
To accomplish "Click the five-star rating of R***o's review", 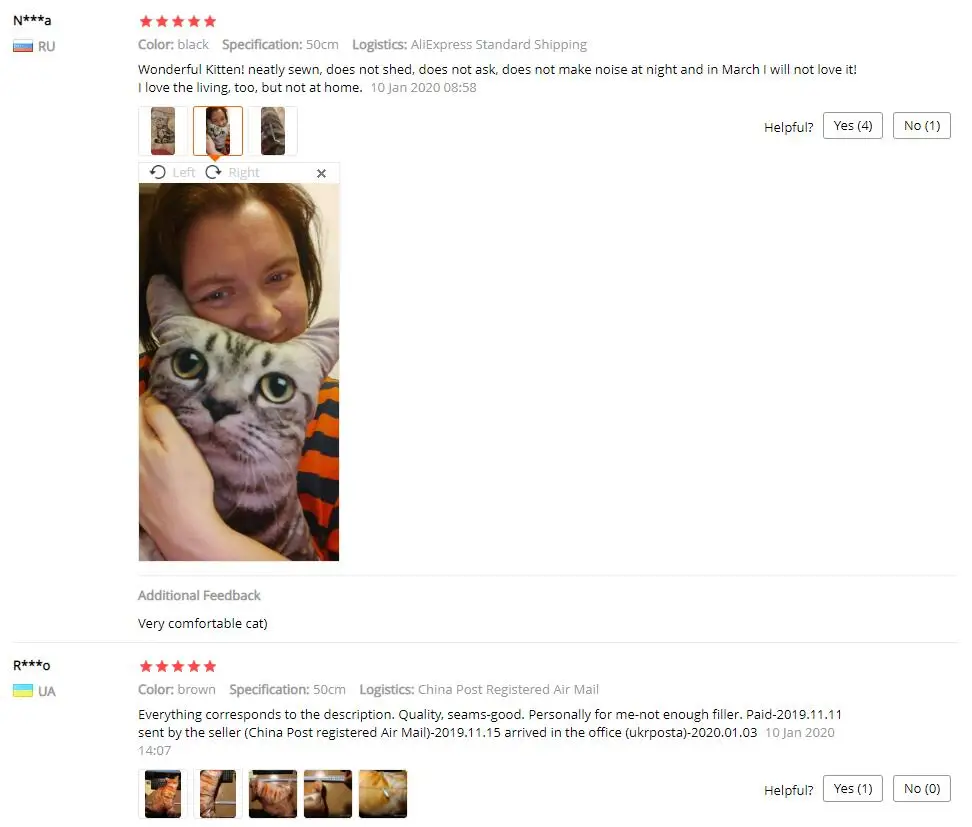I will (x=178, y=666).
